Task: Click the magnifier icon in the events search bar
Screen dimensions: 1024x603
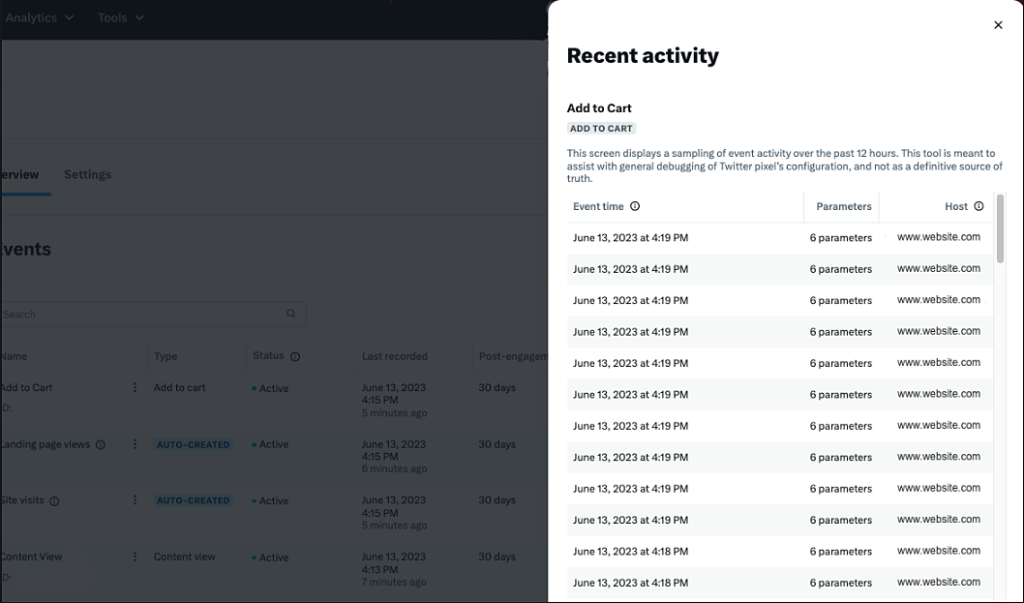Action: (291, 313)
